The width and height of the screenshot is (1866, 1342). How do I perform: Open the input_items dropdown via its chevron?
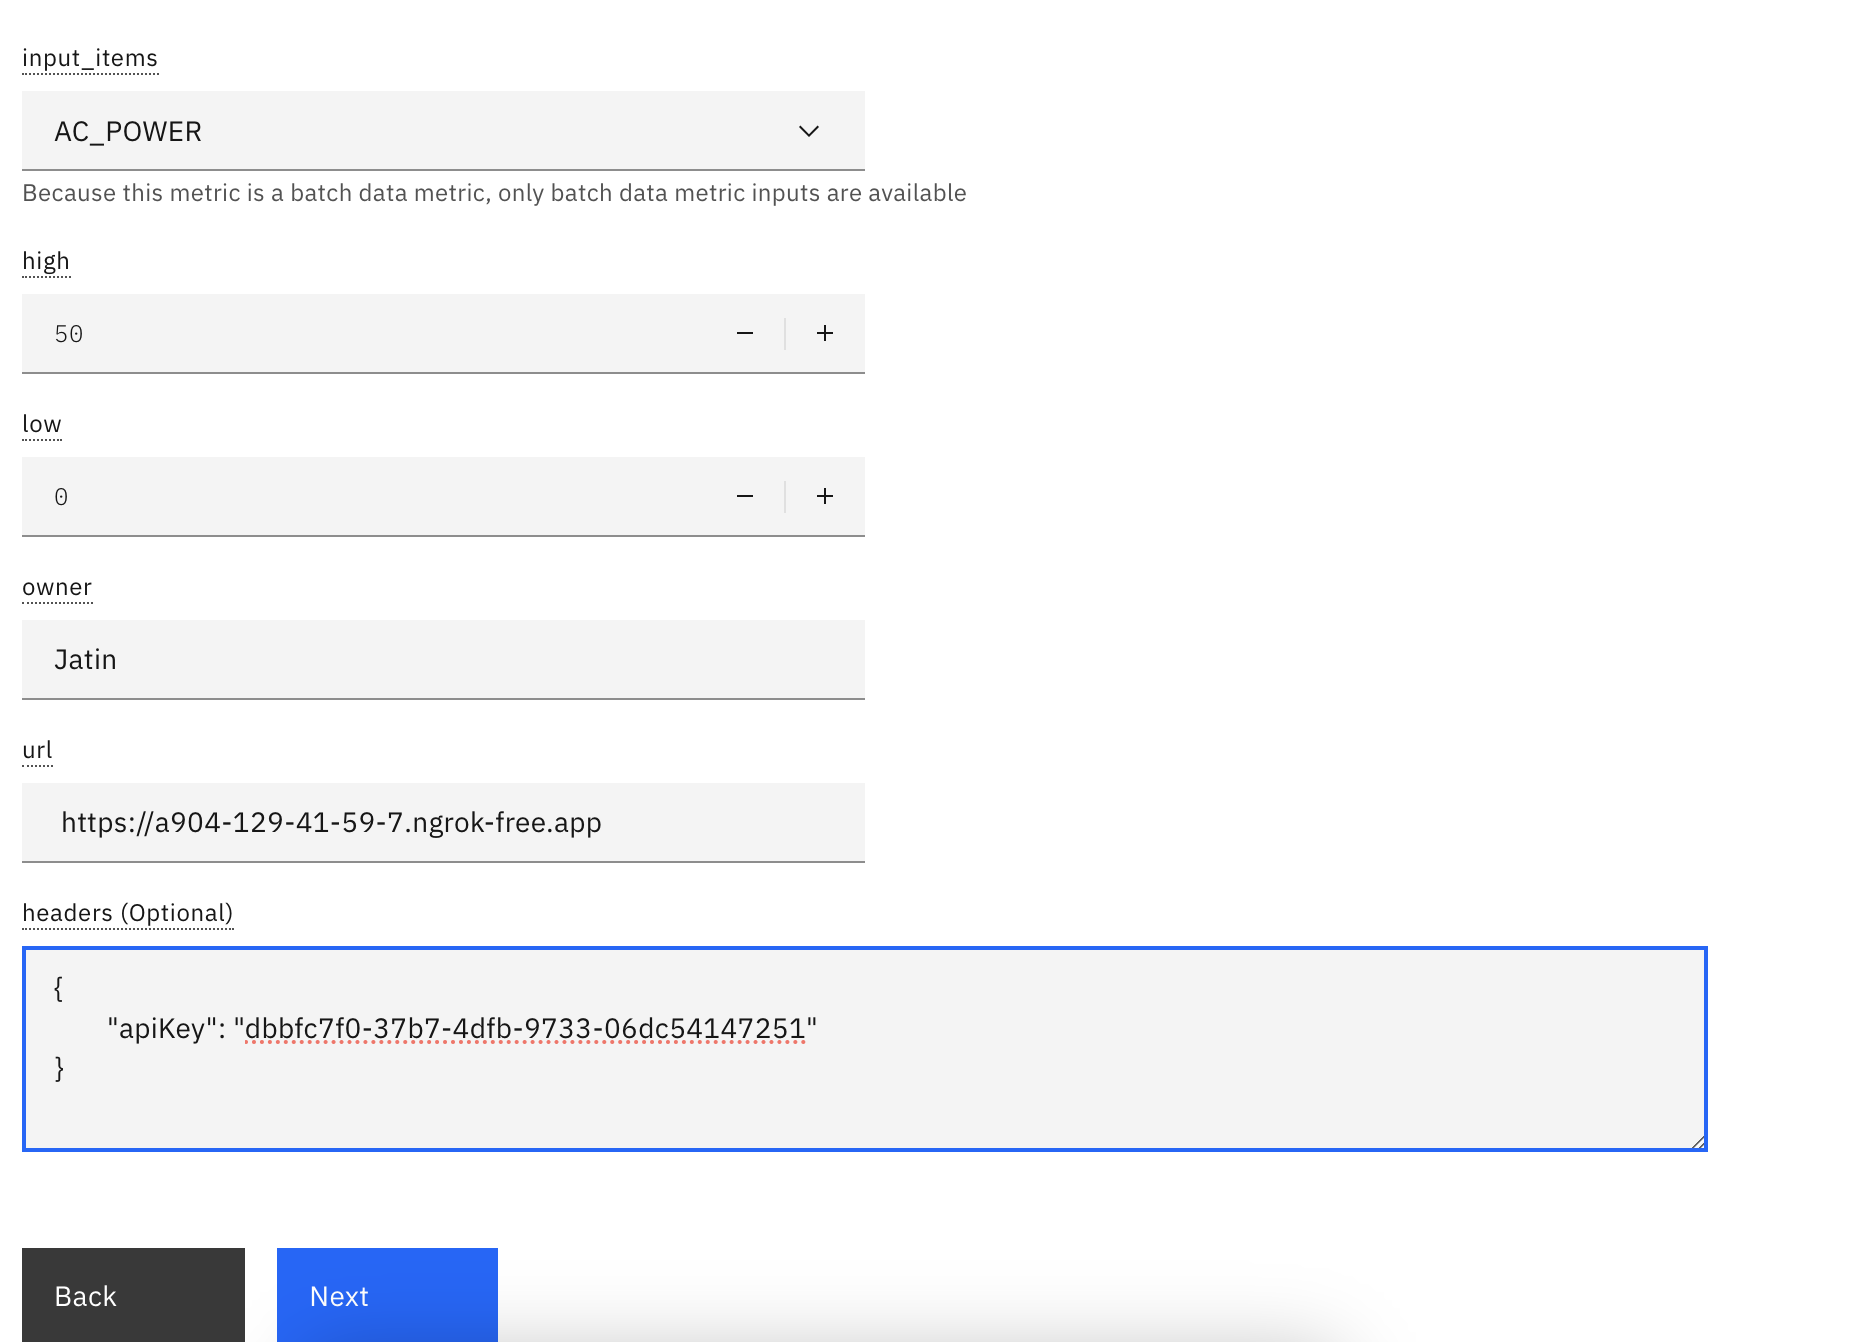[808, 131]
